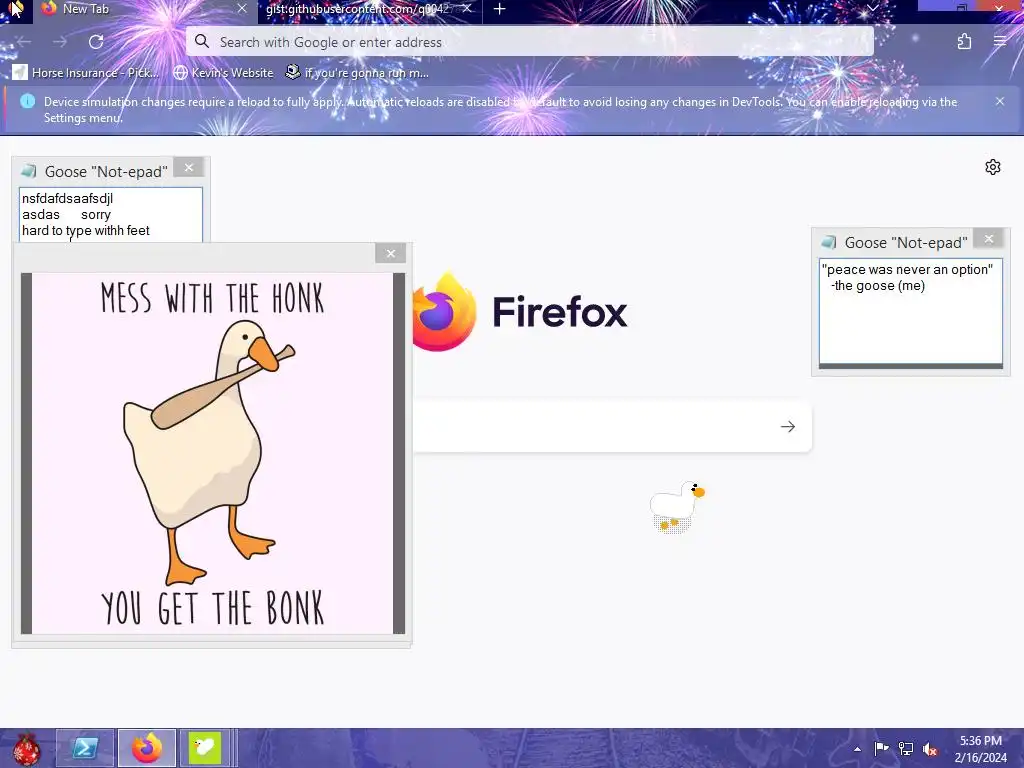
Task: Open the Extensions puzzle icon
Action: [x=964, y=42]
